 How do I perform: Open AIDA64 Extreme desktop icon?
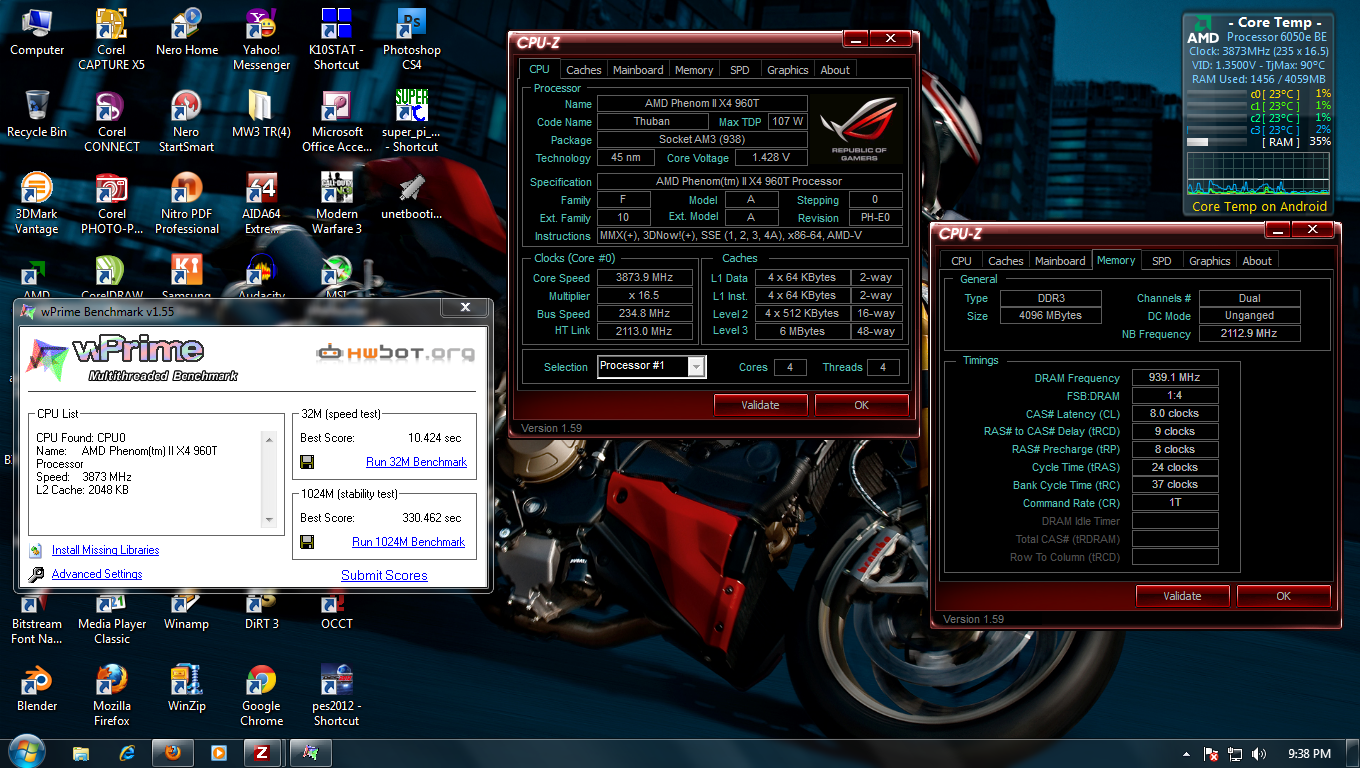[x=262, y=203]
